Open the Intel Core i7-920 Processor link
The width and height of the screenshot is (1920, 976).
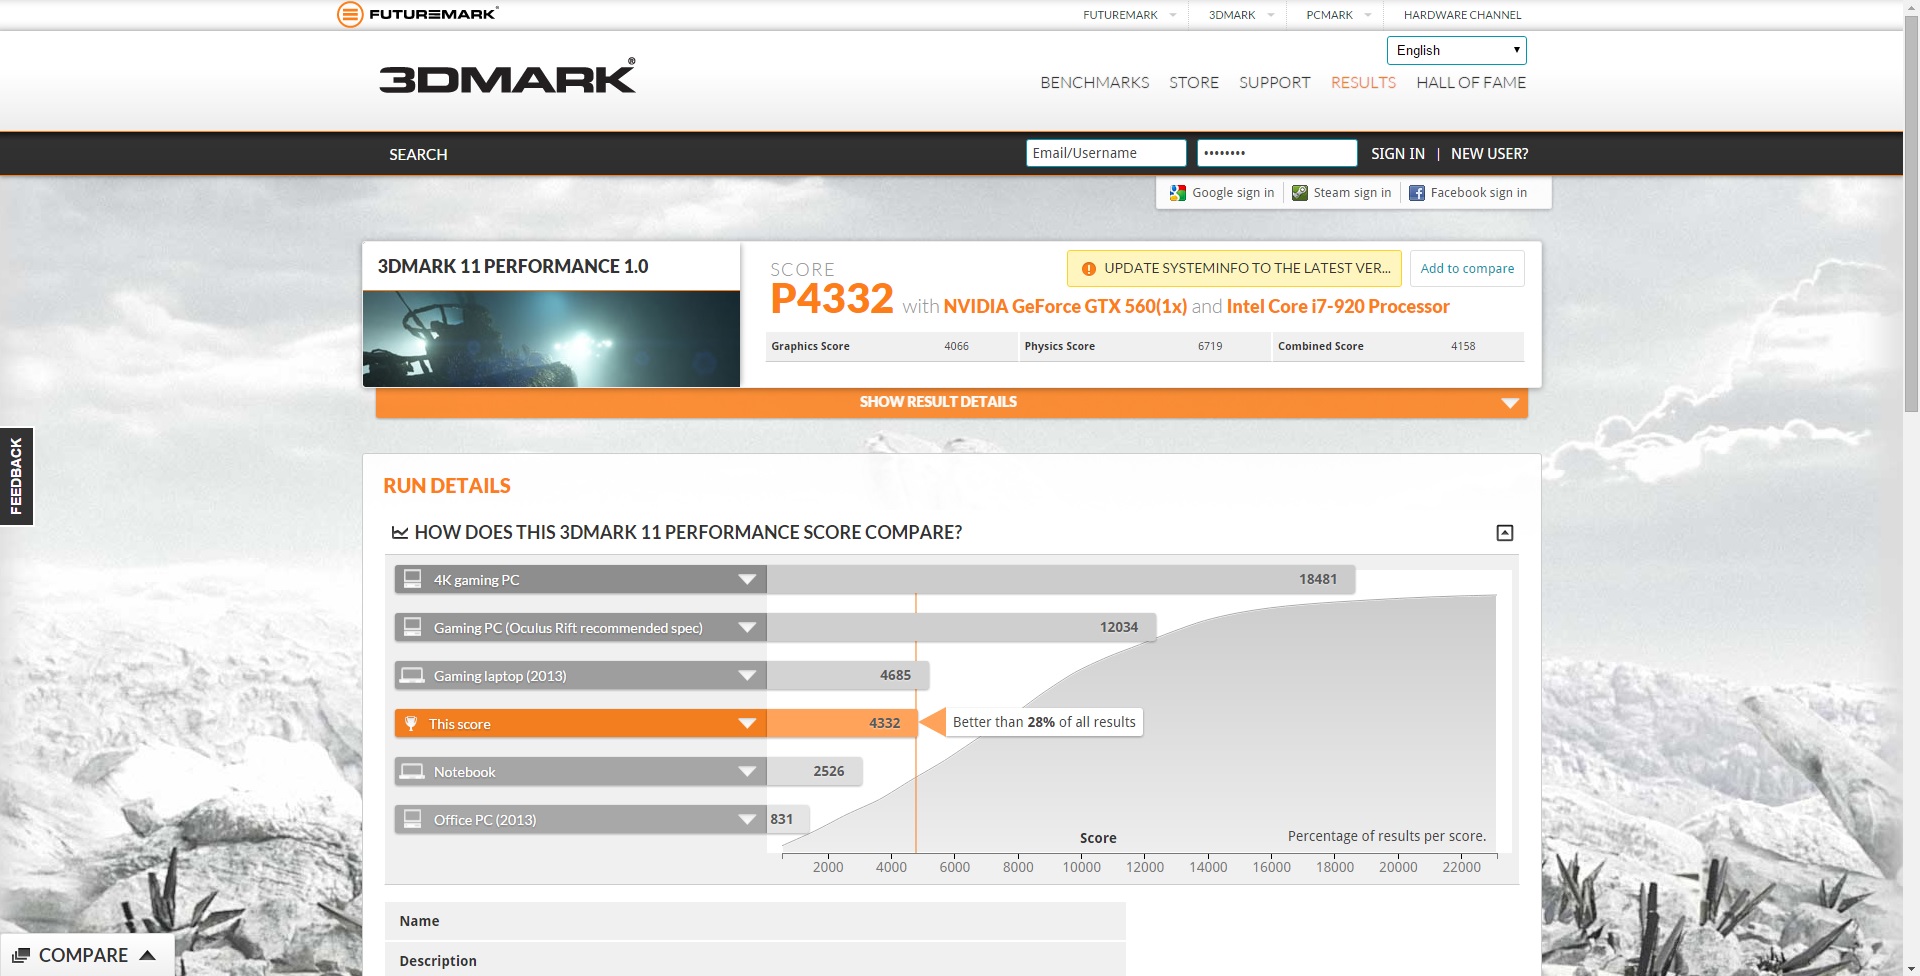pos(1338,307)
